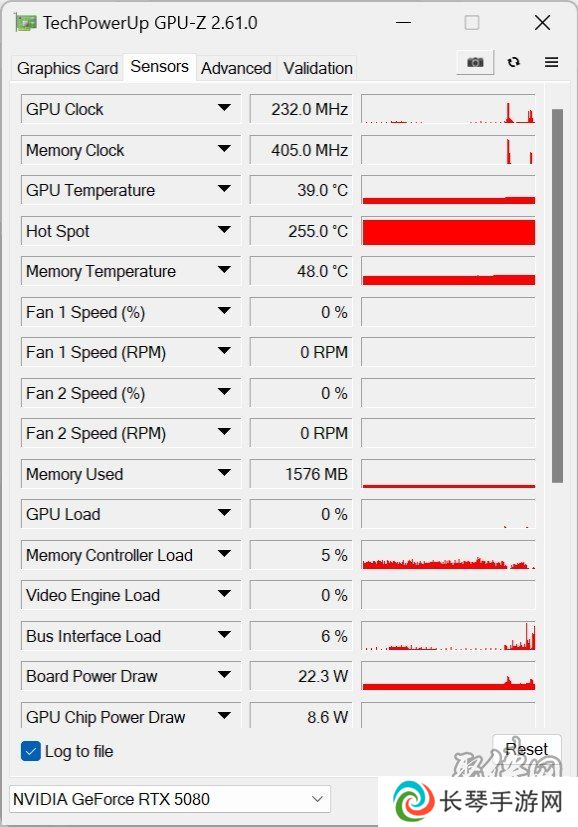Uncheck the Log to file checkbox

31,751
